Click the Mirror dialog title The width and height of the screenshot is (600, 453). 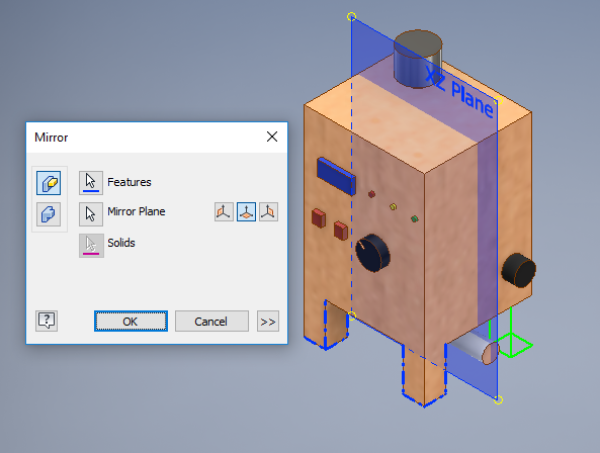tap(51, 137)
